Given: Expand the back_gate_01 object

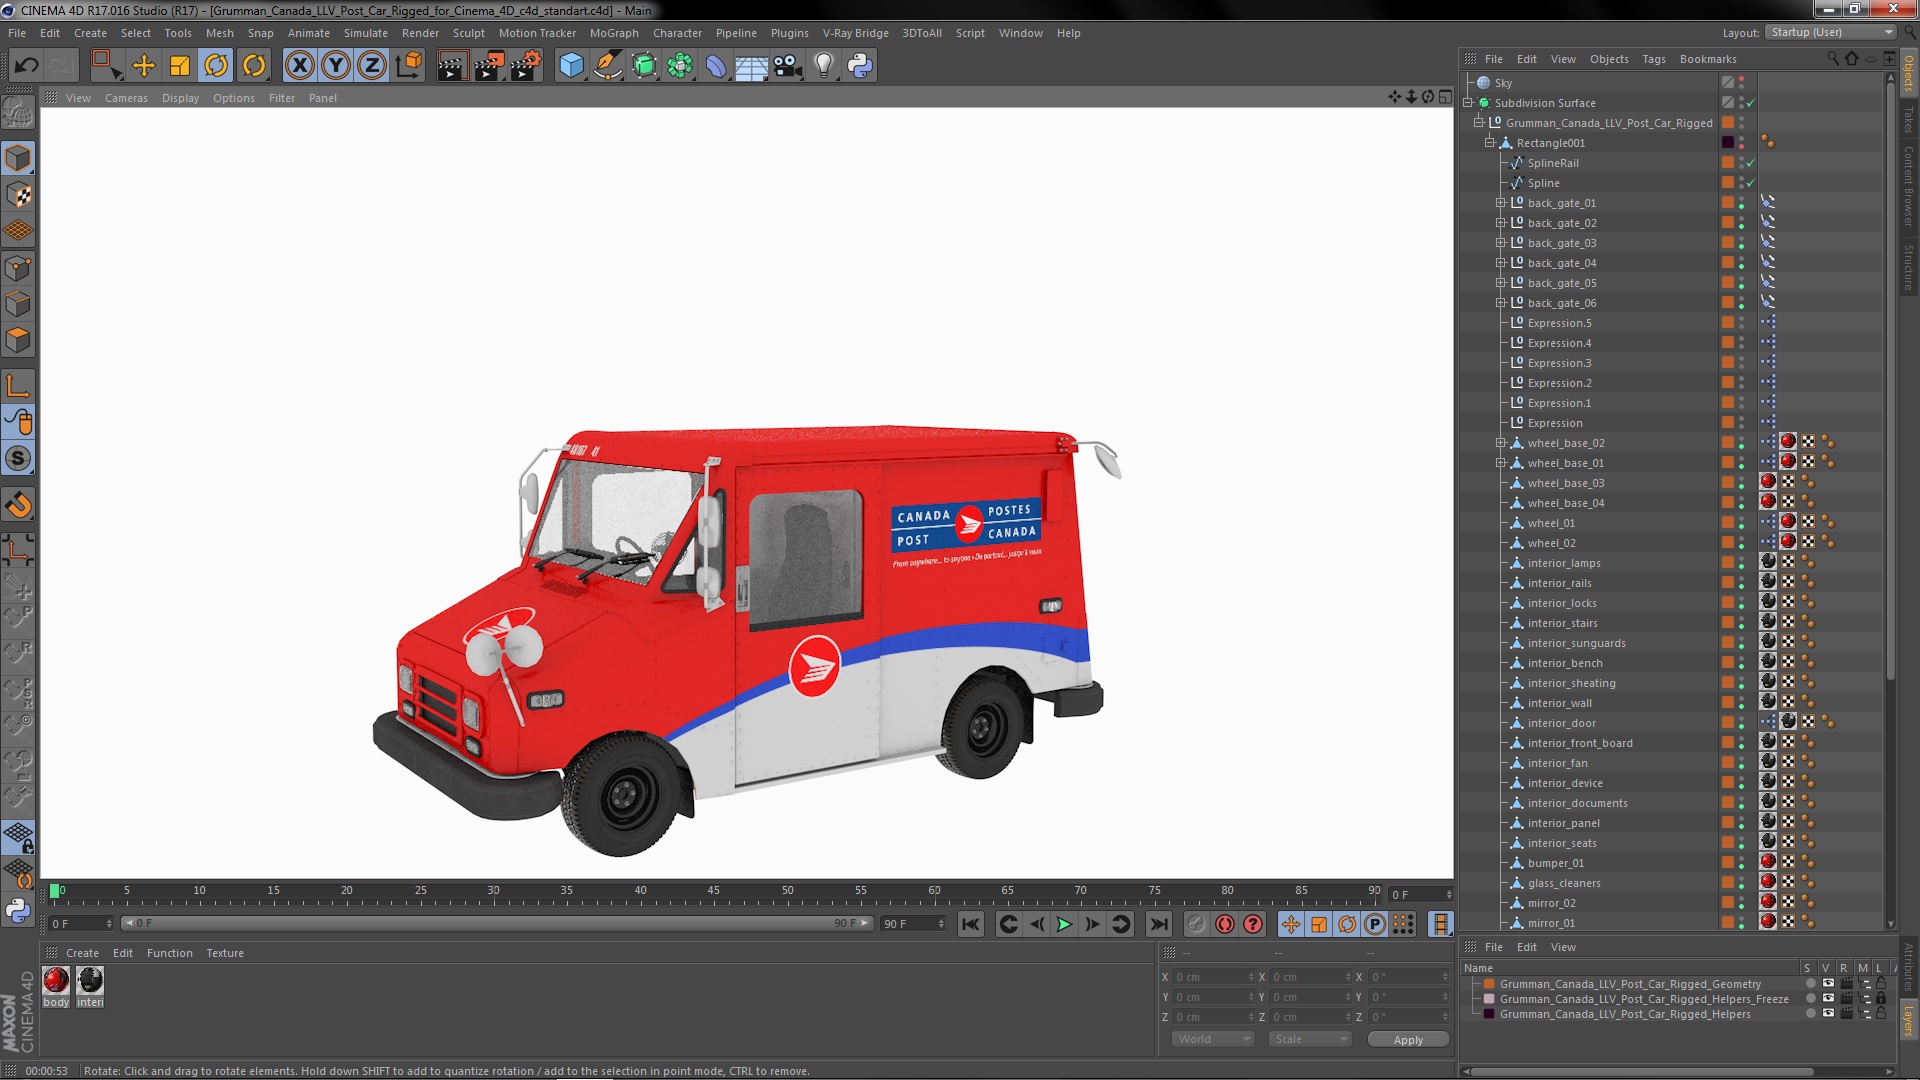Looking at the screenshot, I should tap(1500, 203).
